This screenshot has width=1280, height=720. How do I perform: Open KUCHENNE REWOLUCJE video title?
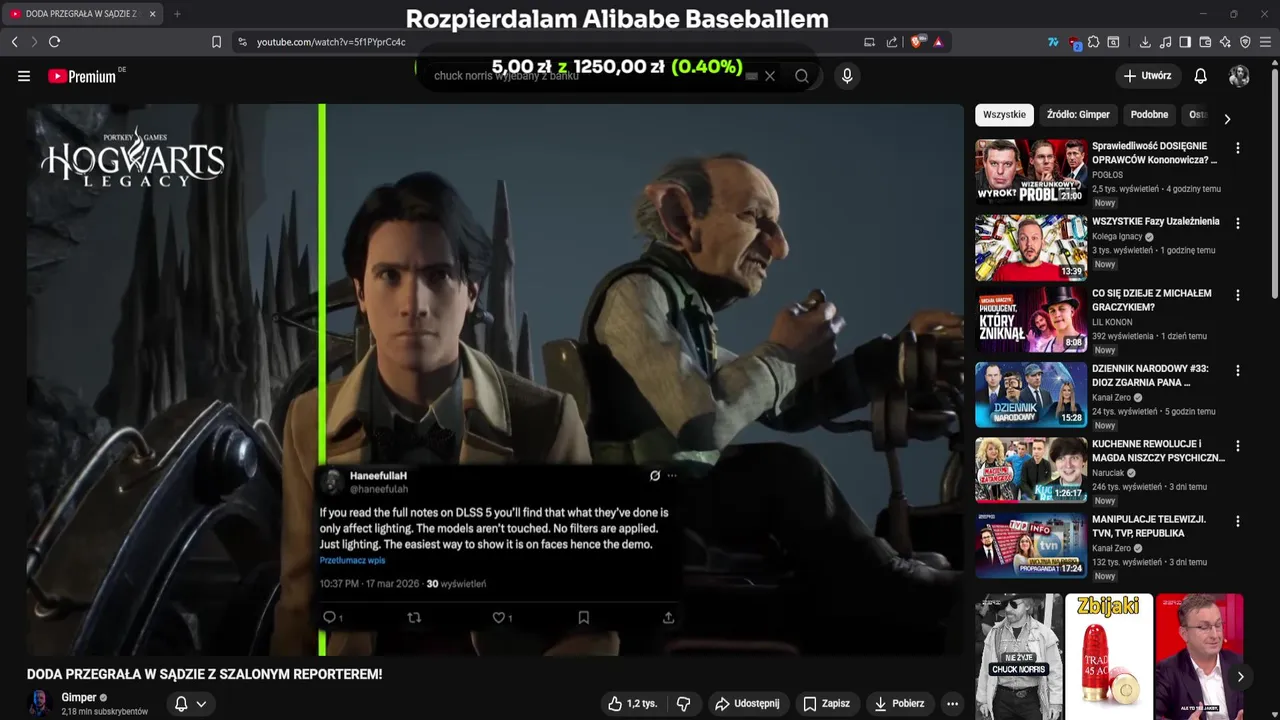[x=1158, y=451]
